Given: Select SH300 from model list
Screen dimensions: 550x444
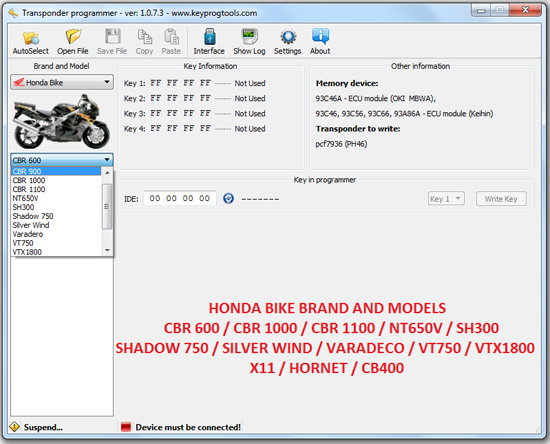Looking at the screenshot, I should click(x=56, y=207).
